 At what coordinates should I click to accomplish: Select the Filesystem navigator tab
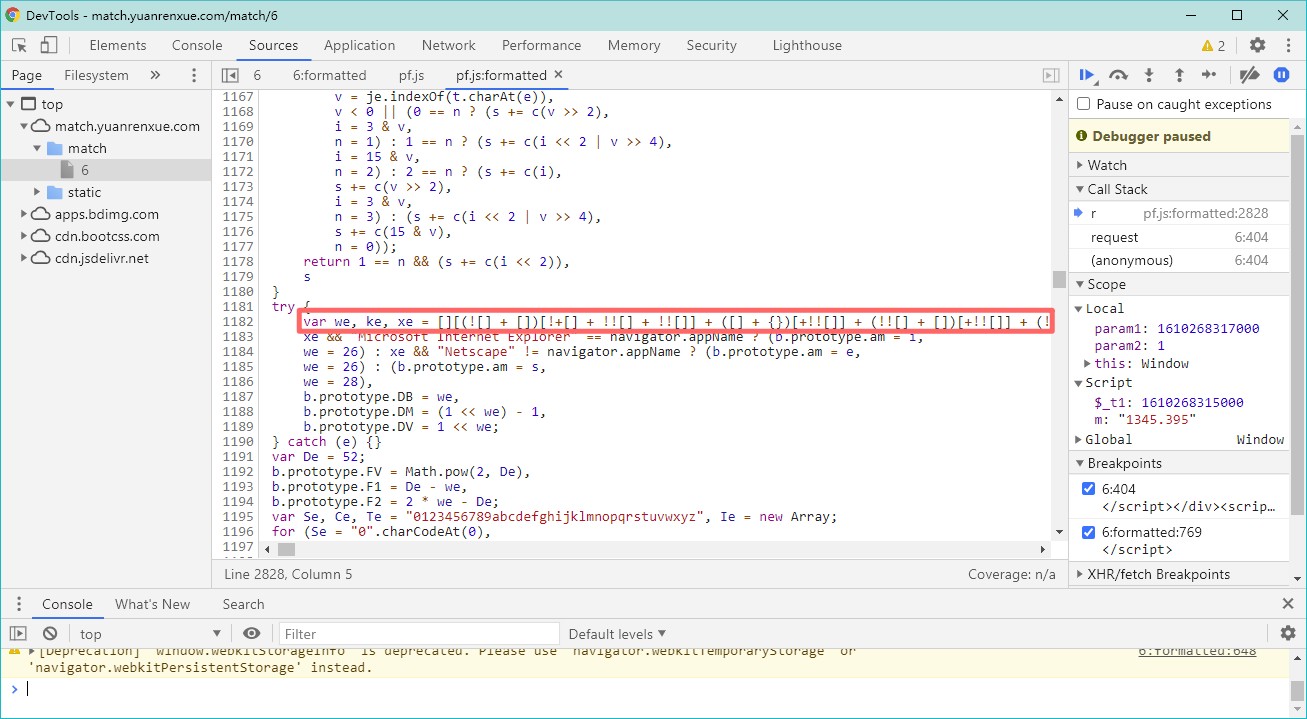pyautogui.click(x=96, y=75)
